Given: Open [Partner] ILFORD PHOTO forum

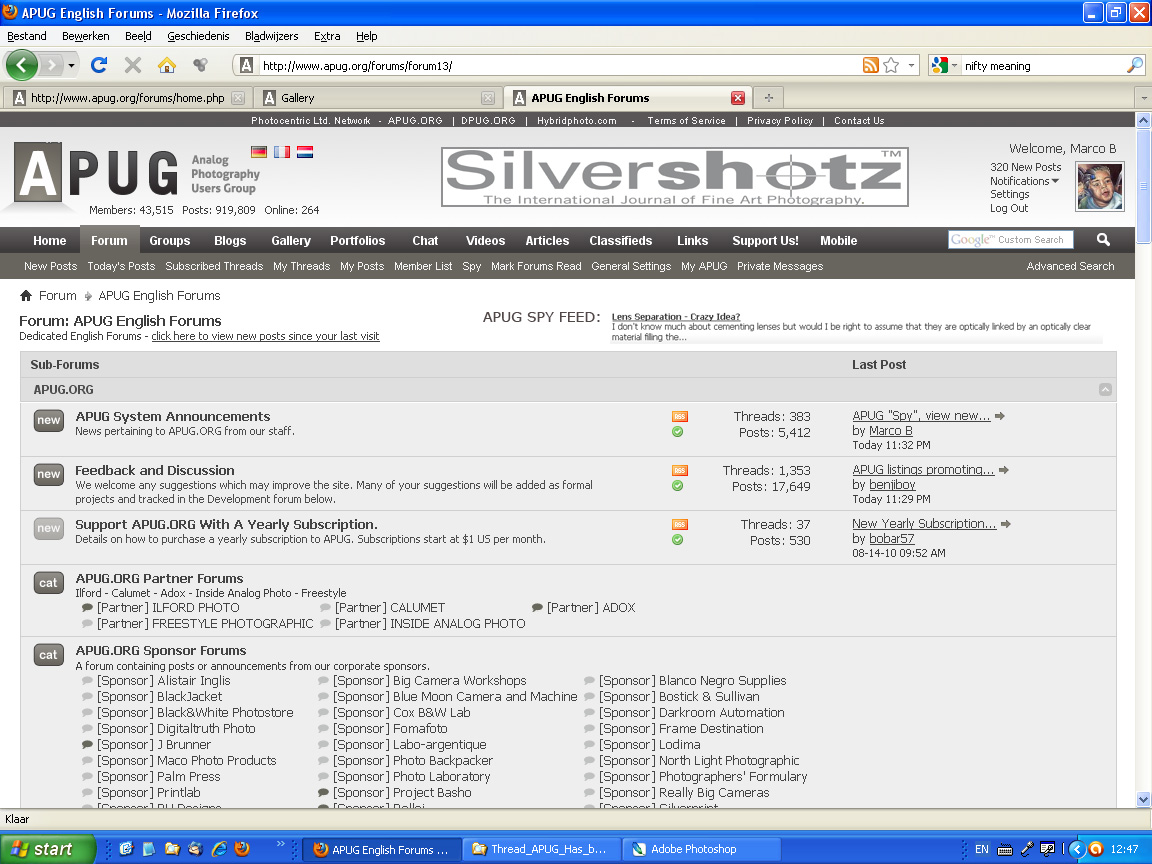Looking at the screenshot, I should [168, 608].
